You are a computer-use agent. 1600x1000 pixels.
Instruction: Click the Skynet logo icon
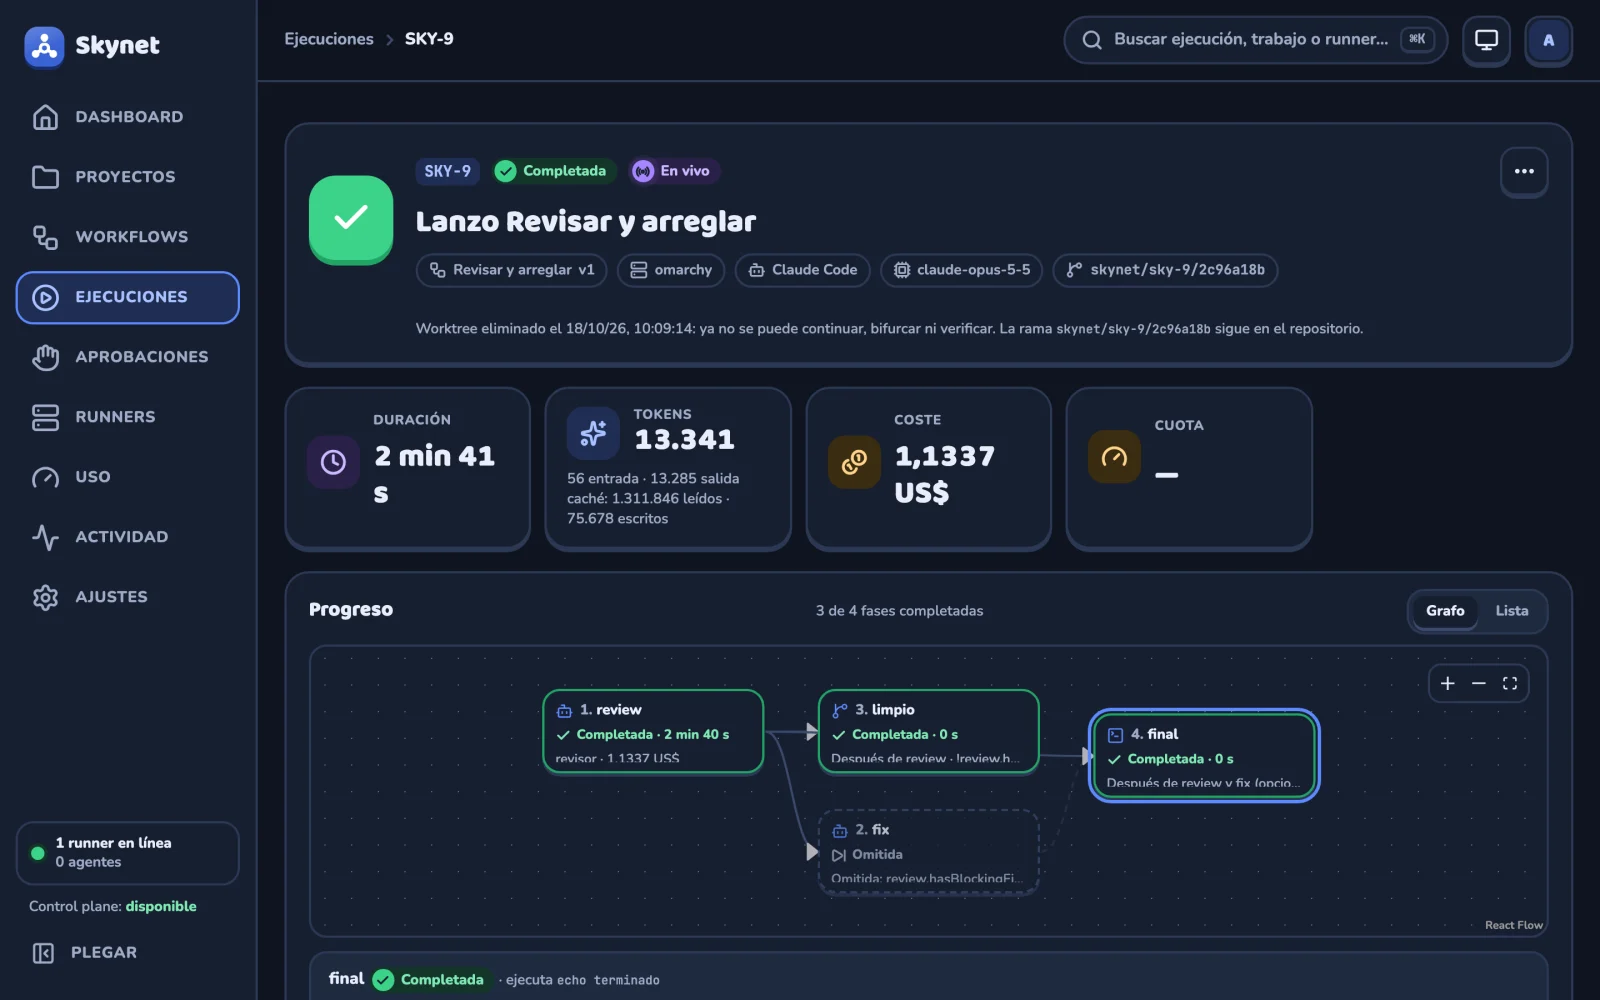(x=44, y=46)
